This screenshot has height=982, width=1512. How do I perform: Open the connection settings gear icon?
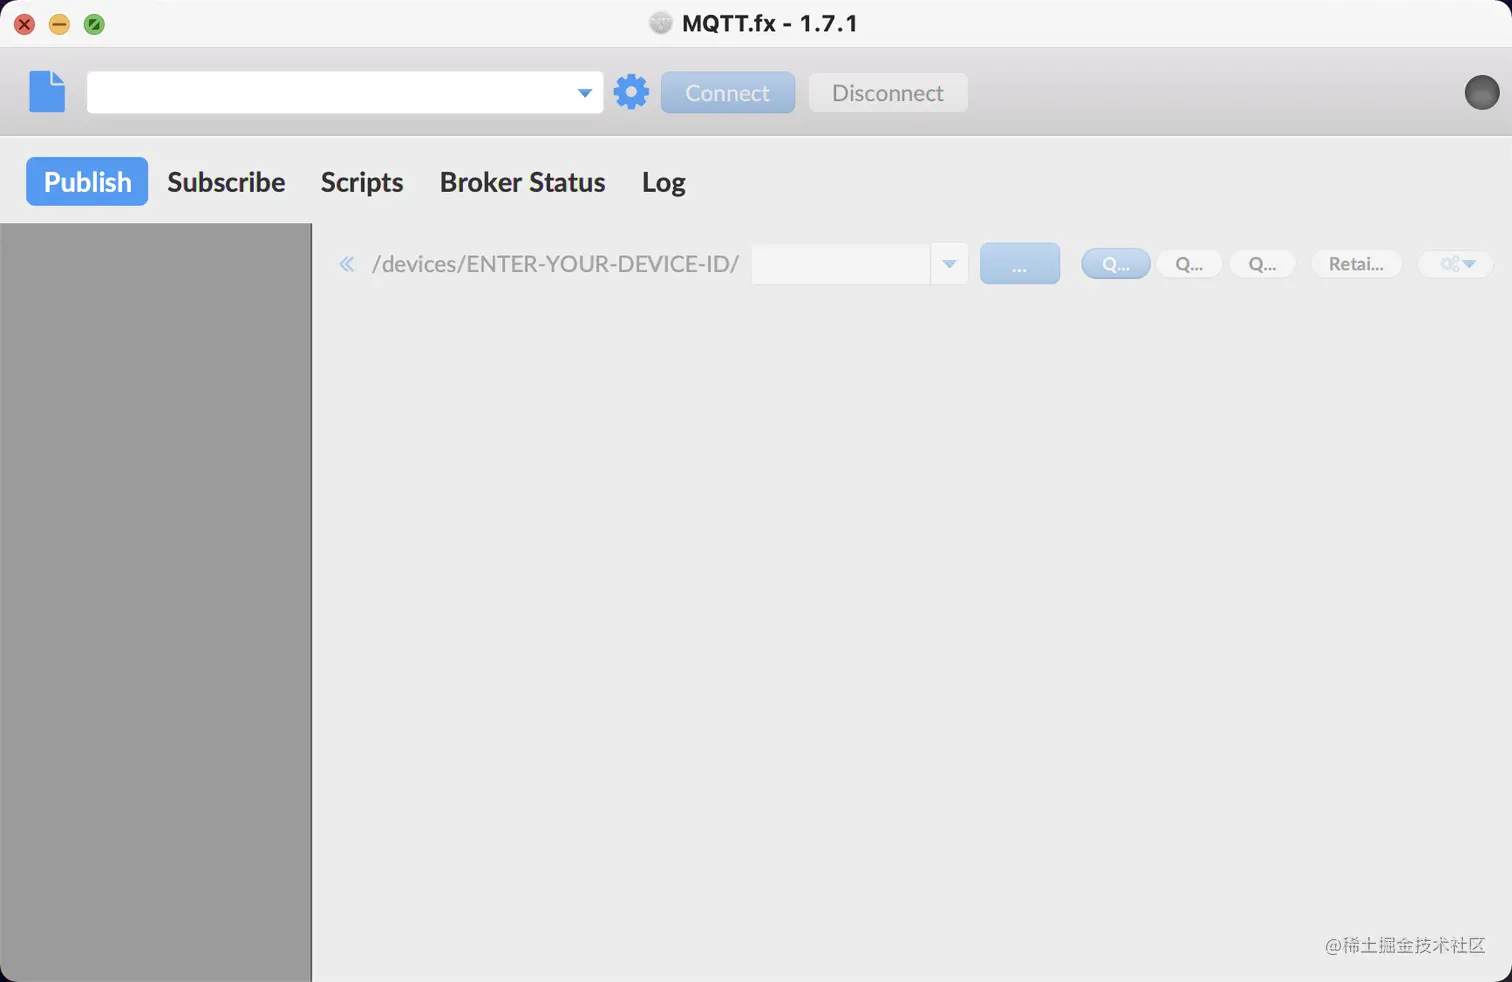(631, 92)
